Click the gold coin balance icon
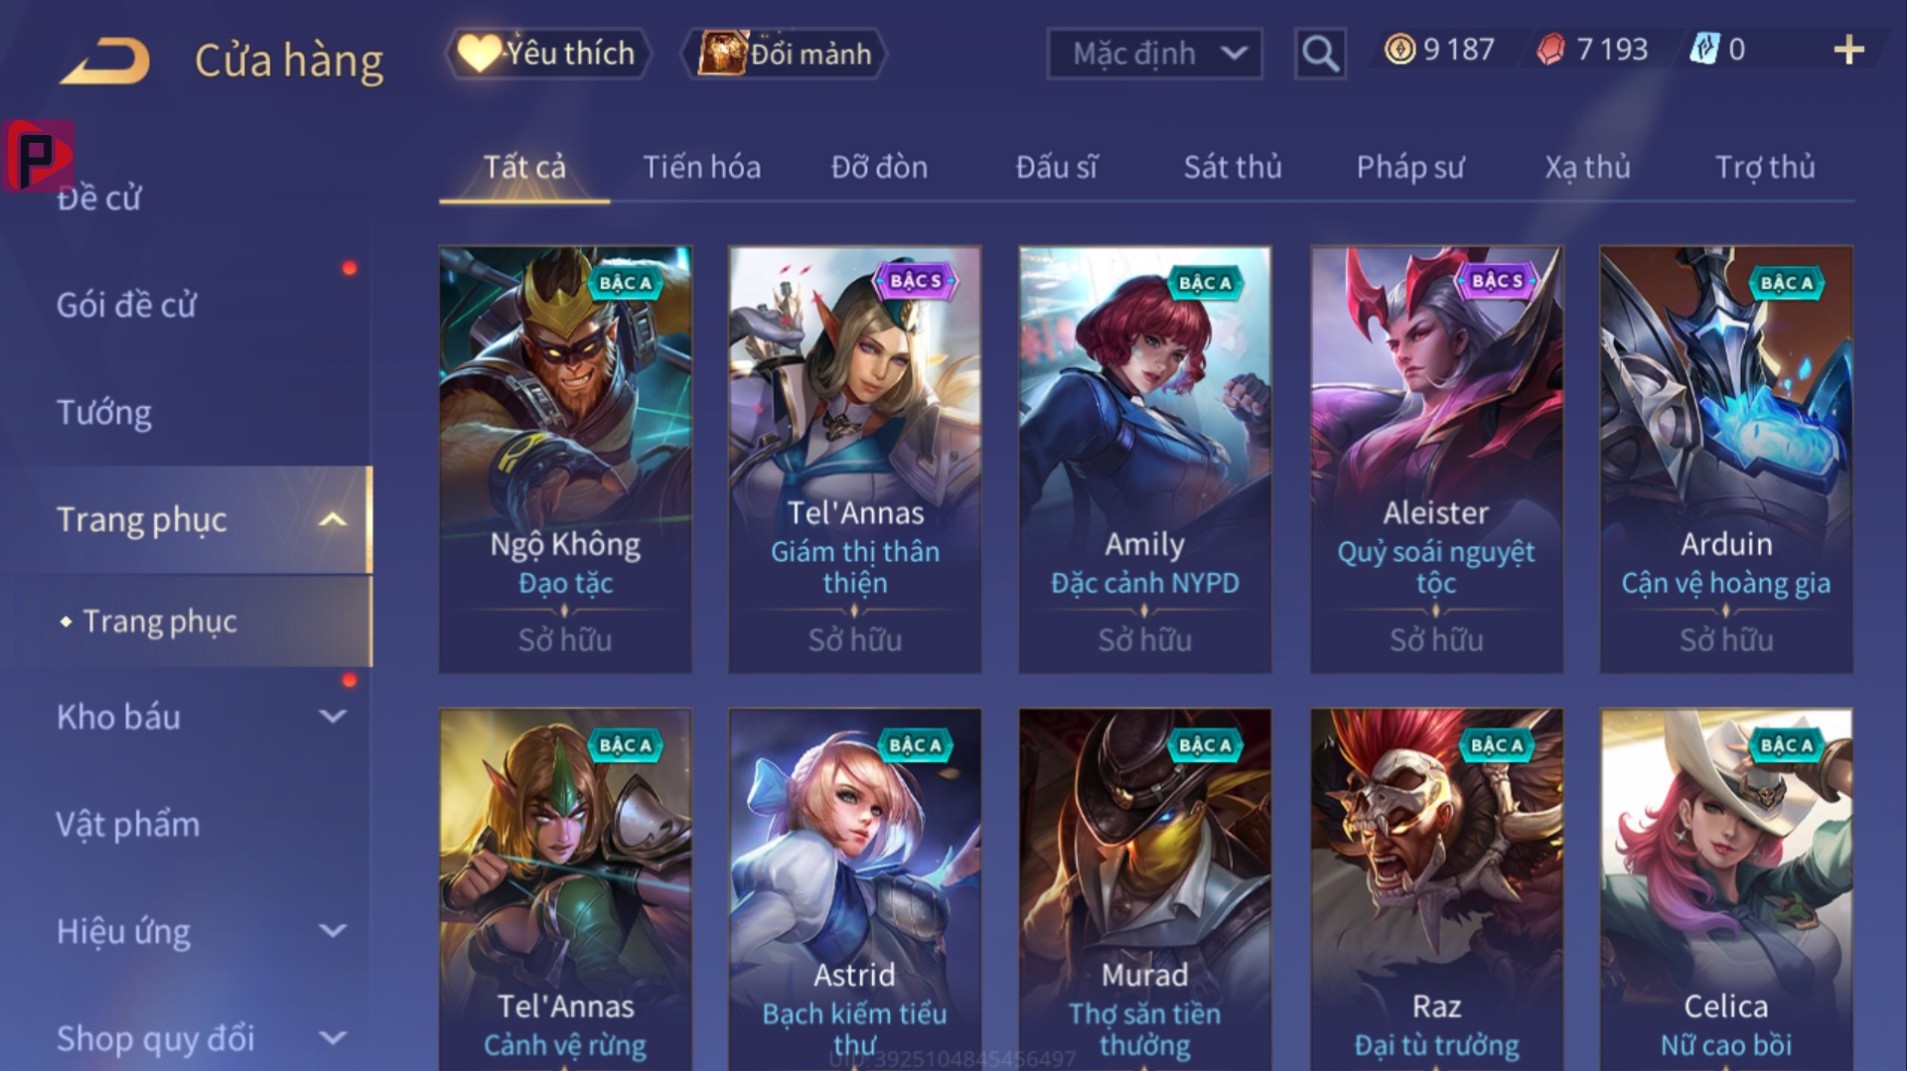Image resolution: width=1907 pixels, height=1071 pixels. tap(1399, 49)
